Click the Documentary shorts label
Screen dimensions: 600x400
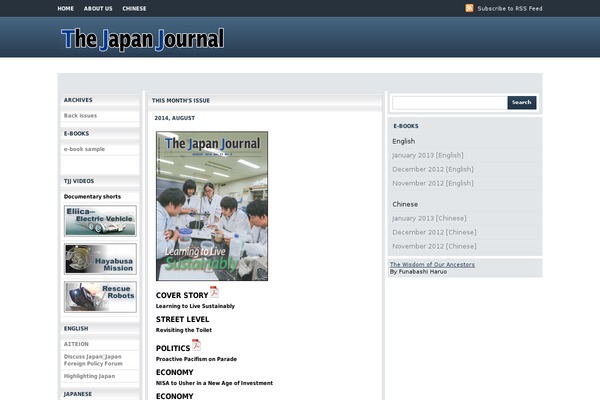pyautogui.click(x=92, y=197)
